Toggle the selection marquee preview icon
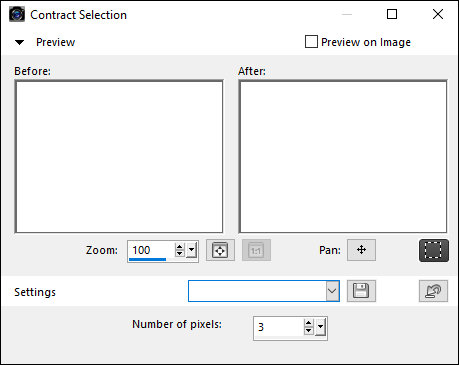 pyautogui.click(x=434, y=250)
